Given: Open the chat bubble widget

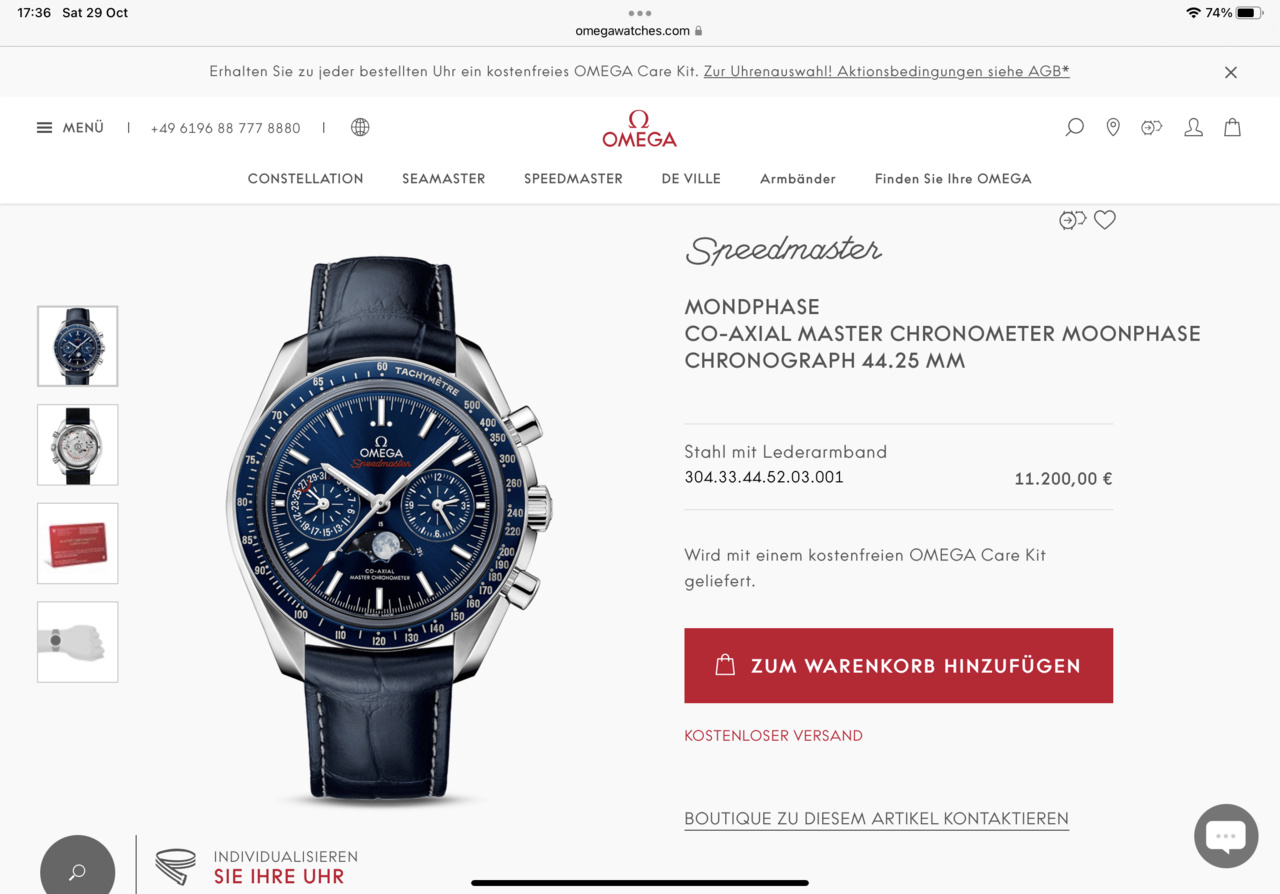Looking at the screenshot, I should (1226, 836).
